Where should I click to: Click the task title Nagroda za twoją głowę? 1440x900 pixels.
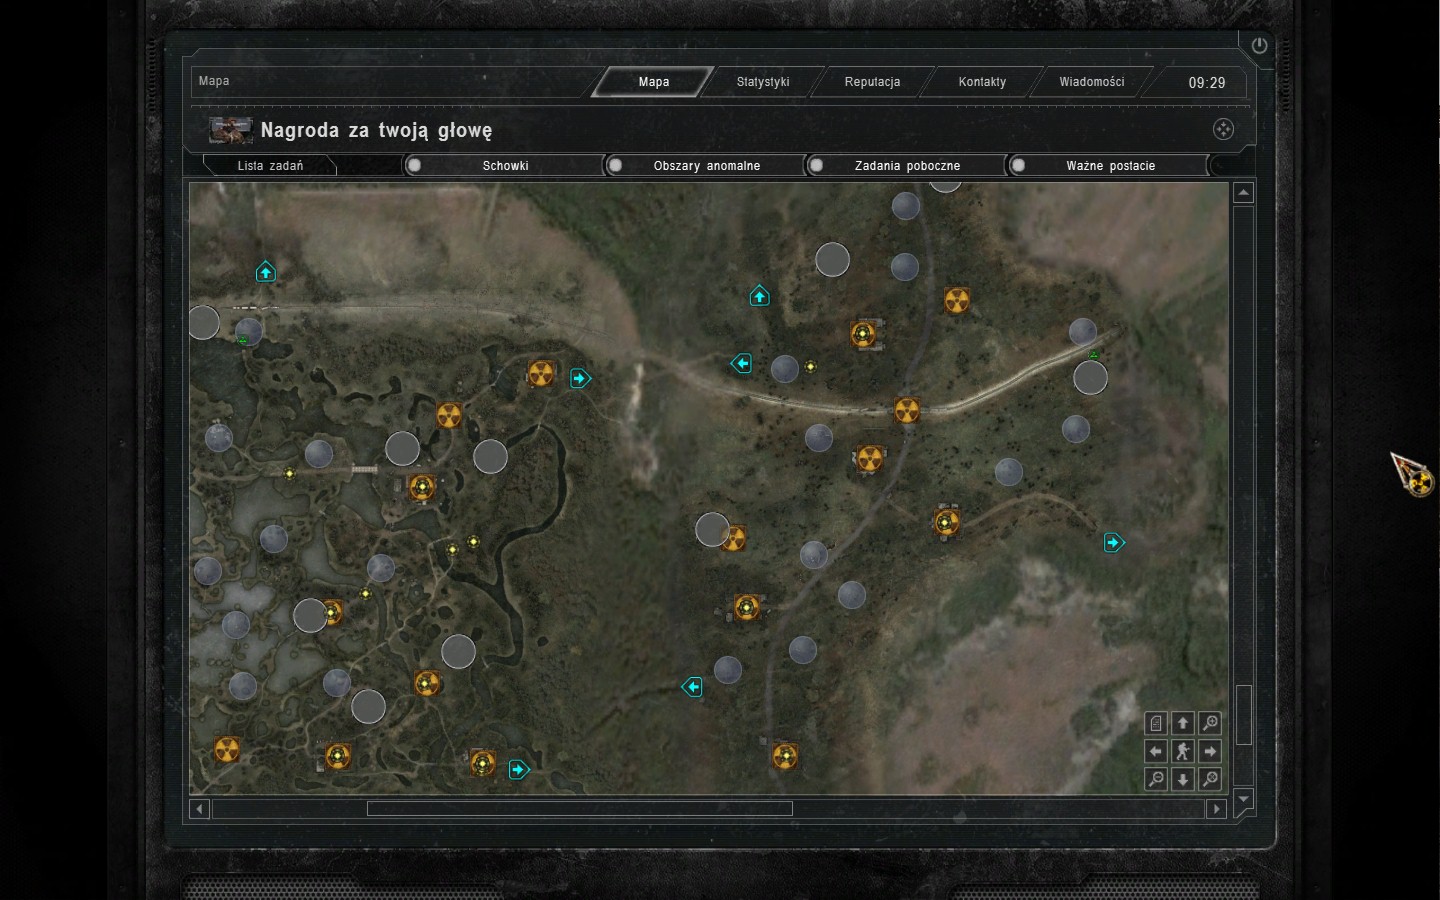[376, 130]
